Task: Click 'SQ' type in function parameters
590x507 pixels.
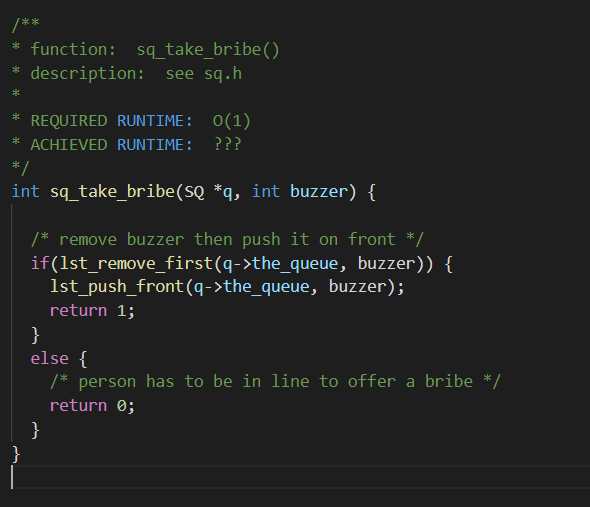Action: click(194, 192)
